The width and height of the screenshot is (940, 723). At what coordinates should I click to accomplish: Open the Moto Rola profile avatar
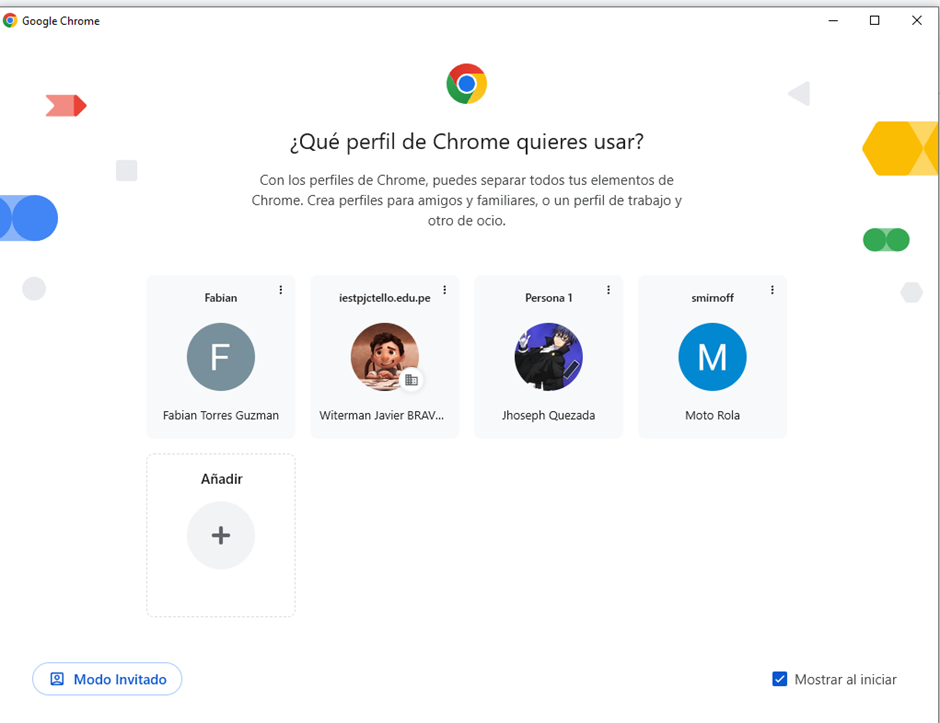click(712, 357)
